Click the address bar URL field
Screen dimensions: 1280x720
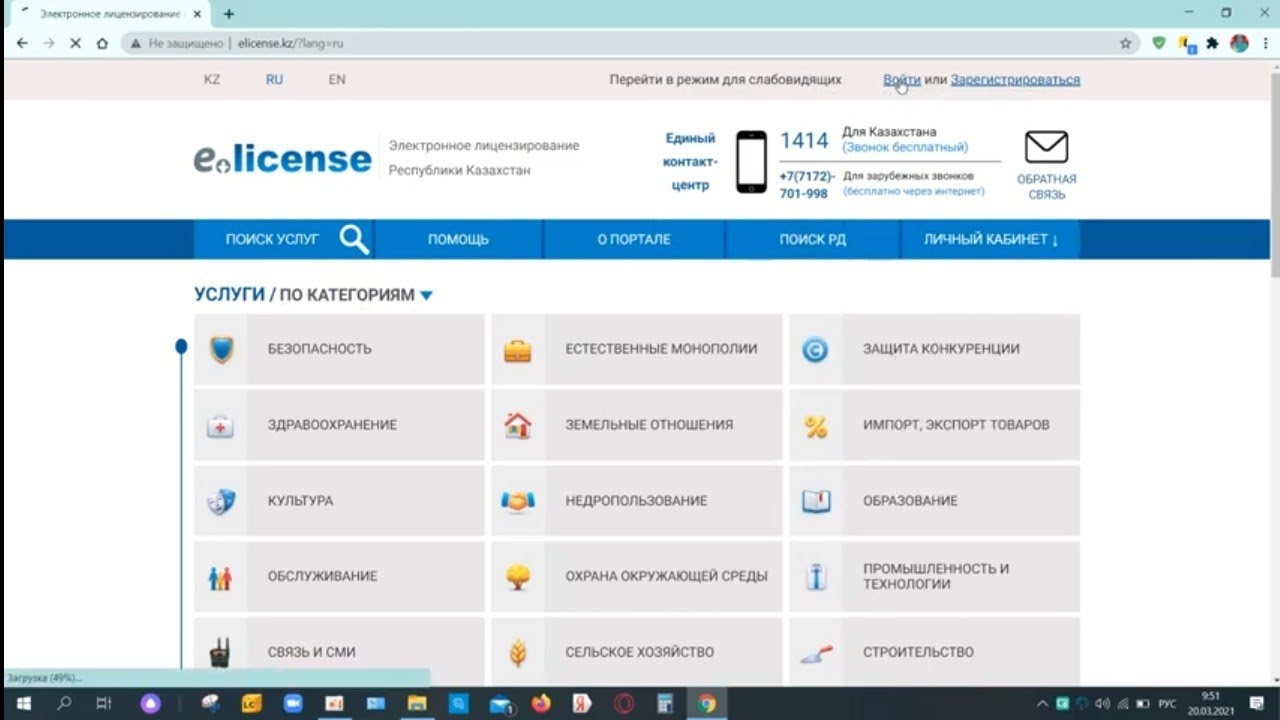630,43
